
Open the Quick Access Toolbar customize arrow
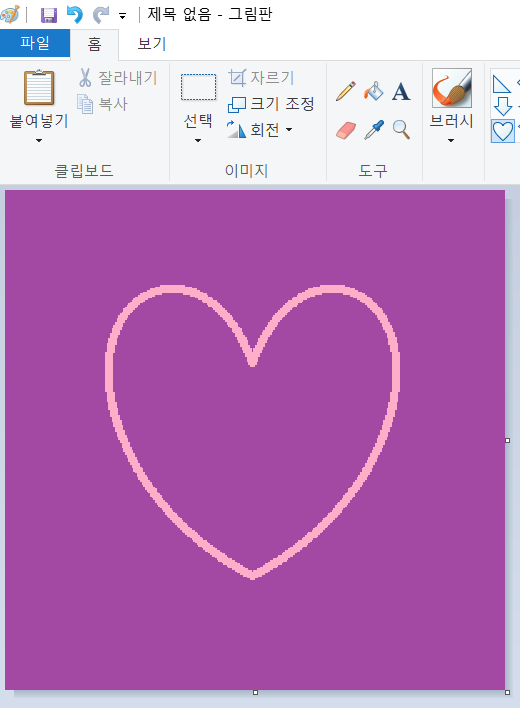click(122, 17)
